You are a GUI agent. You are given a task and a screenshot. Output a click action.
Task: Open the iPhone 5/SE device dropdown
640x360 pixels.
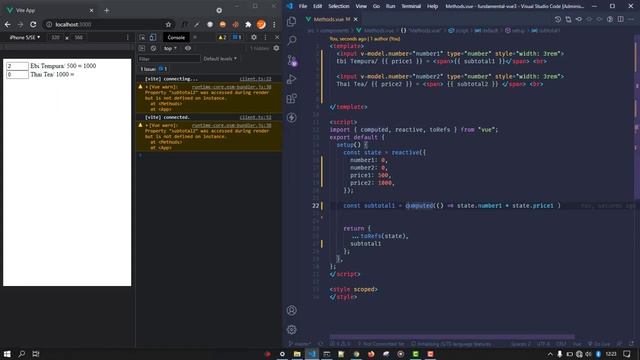tap(24, 37)
